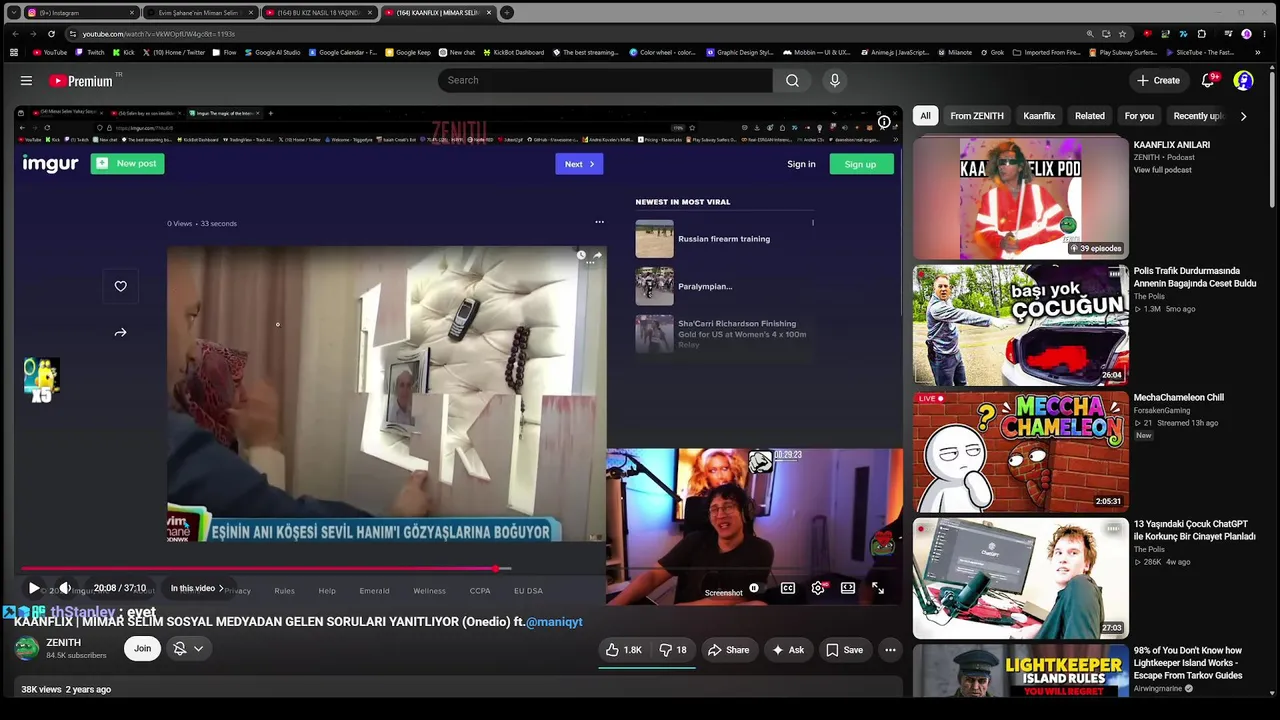Viewport: 1280px width, 720px height.
Task: Like the video with 1.8K likes
Action: tap(623, 650)
